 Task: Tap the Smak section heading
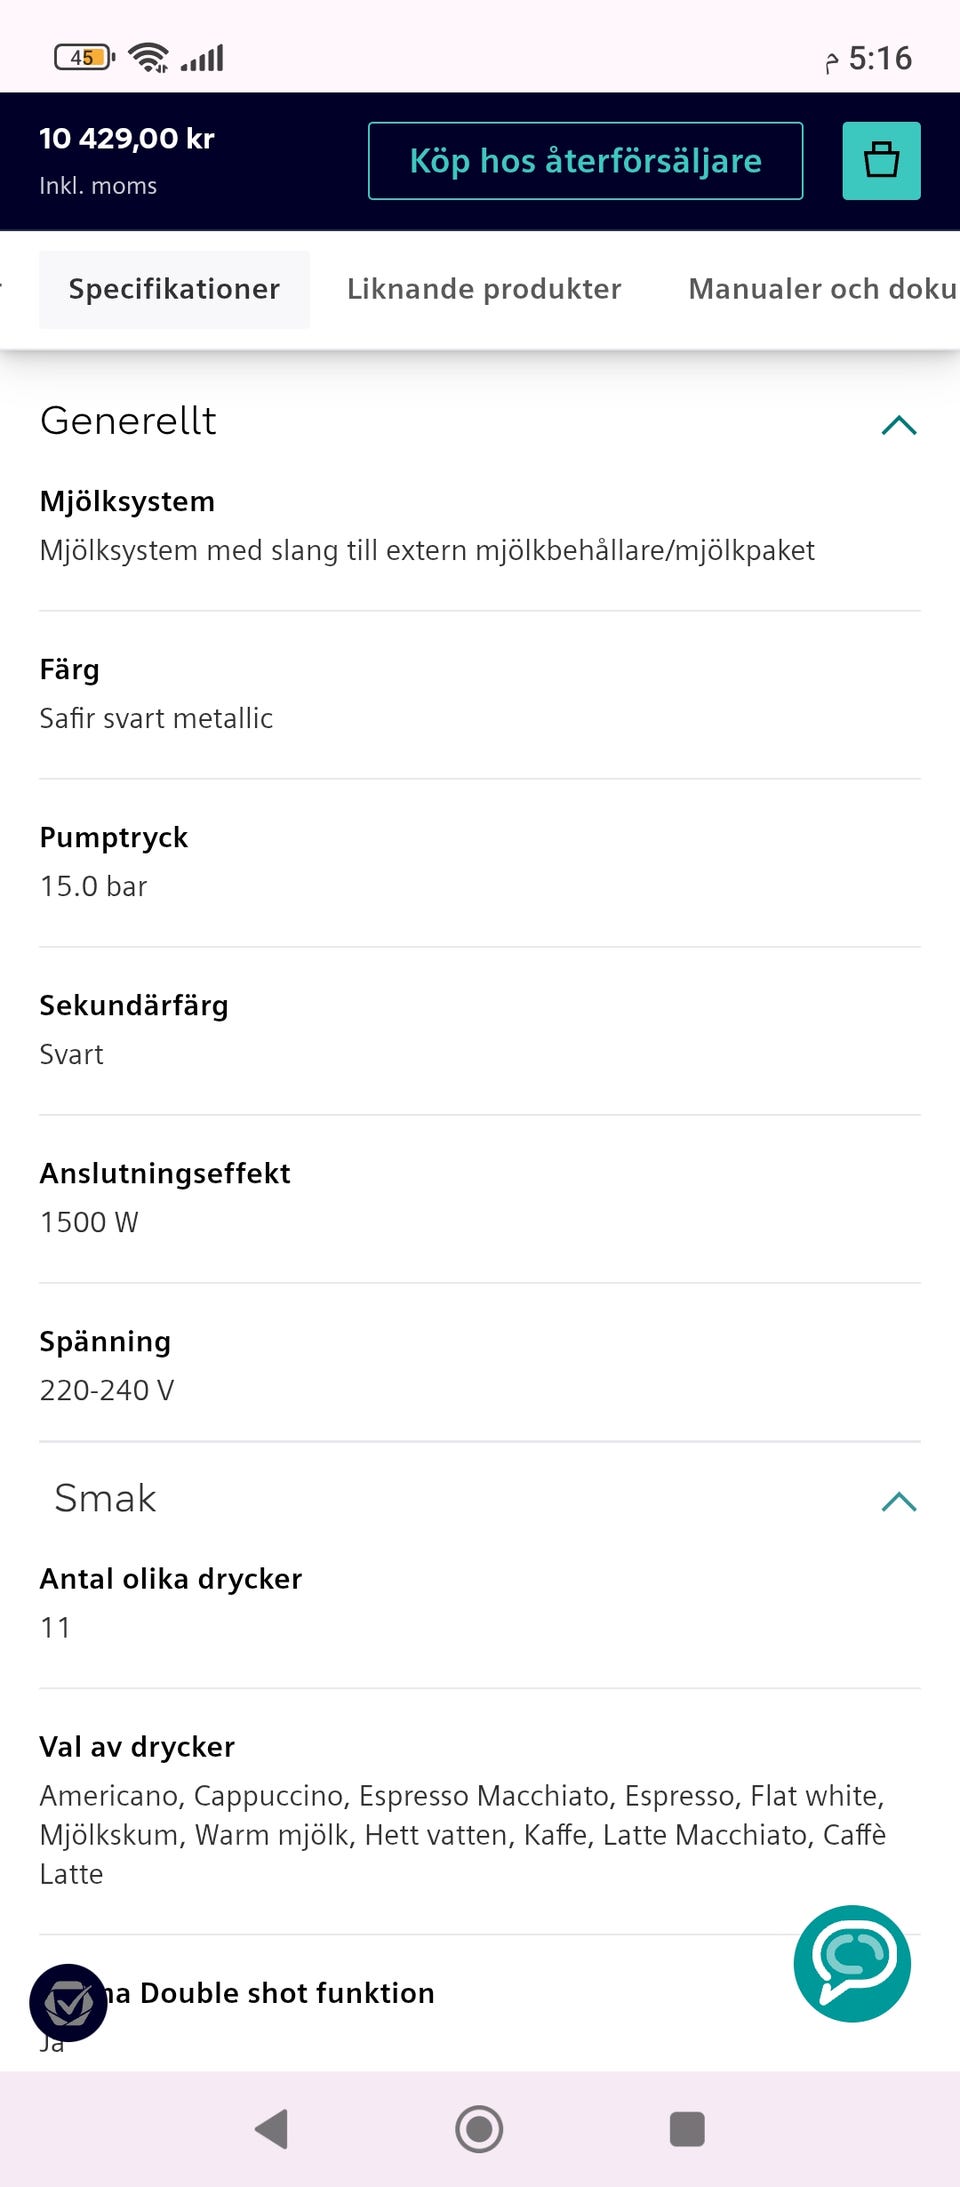pyautogui.click(x=105, y=1498)
